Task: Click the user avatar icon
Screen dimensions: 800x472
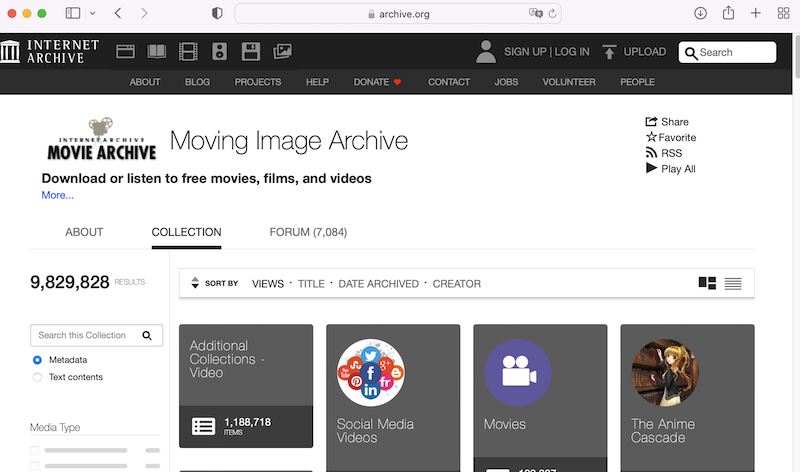Action: (486, 52)
